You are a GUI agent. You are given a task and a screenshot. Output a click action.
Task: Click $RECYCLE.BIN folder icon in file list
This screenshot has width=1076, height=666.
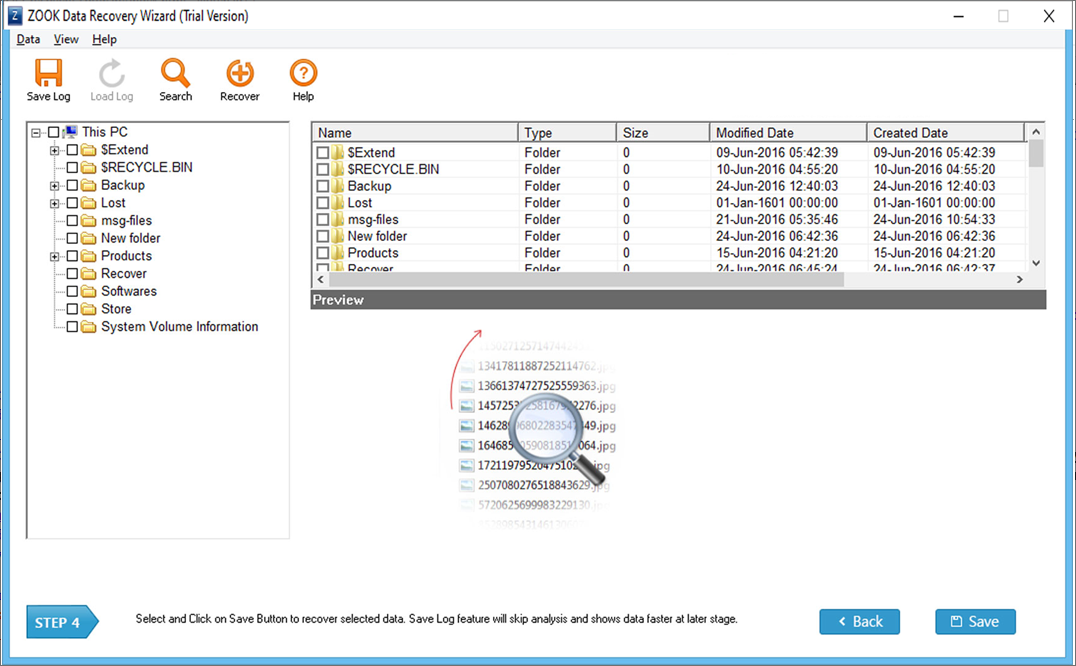(338, 169)
